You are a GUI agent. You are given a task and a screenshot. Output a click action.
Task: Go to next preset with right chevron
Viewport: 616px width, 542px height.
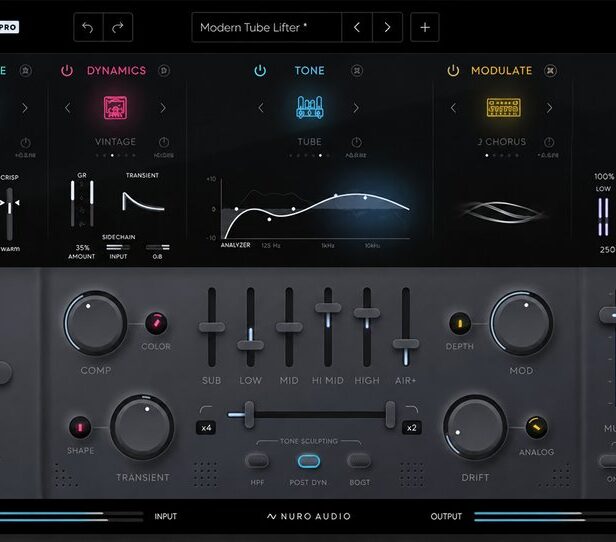coord(387,27)
